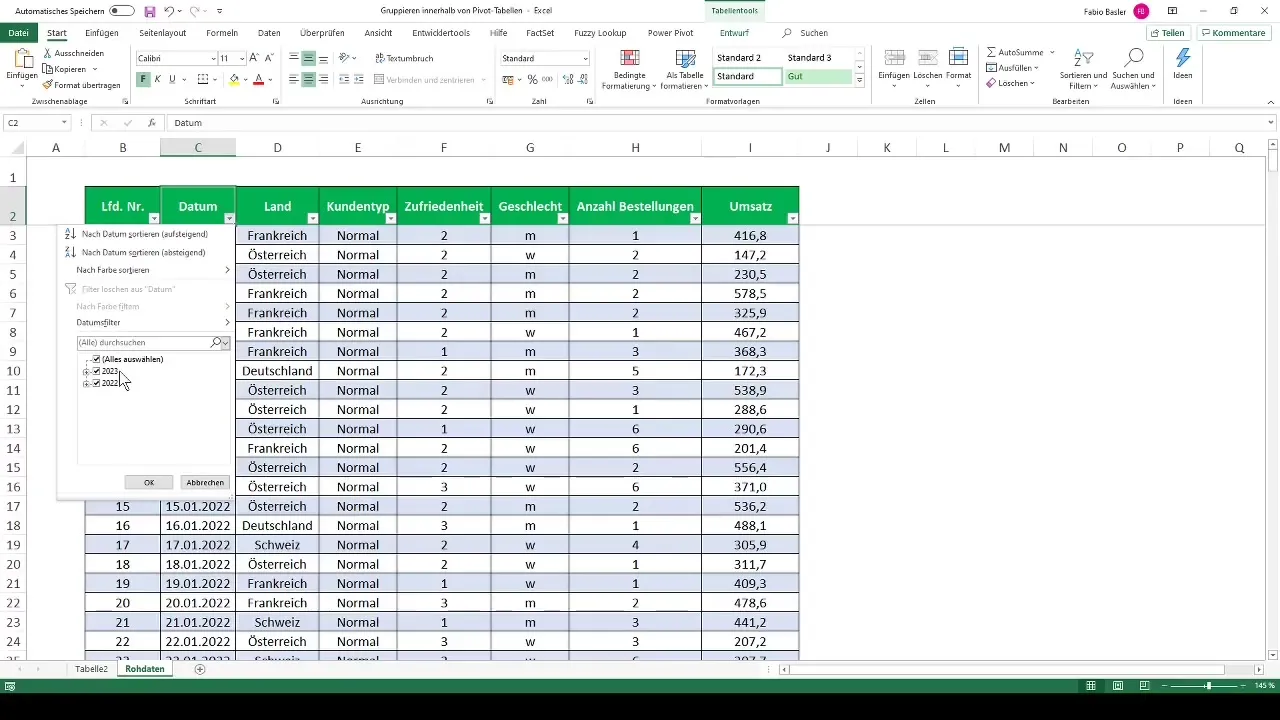
Task: Click the Einfügen cells icon
Action: coord(895,57)
